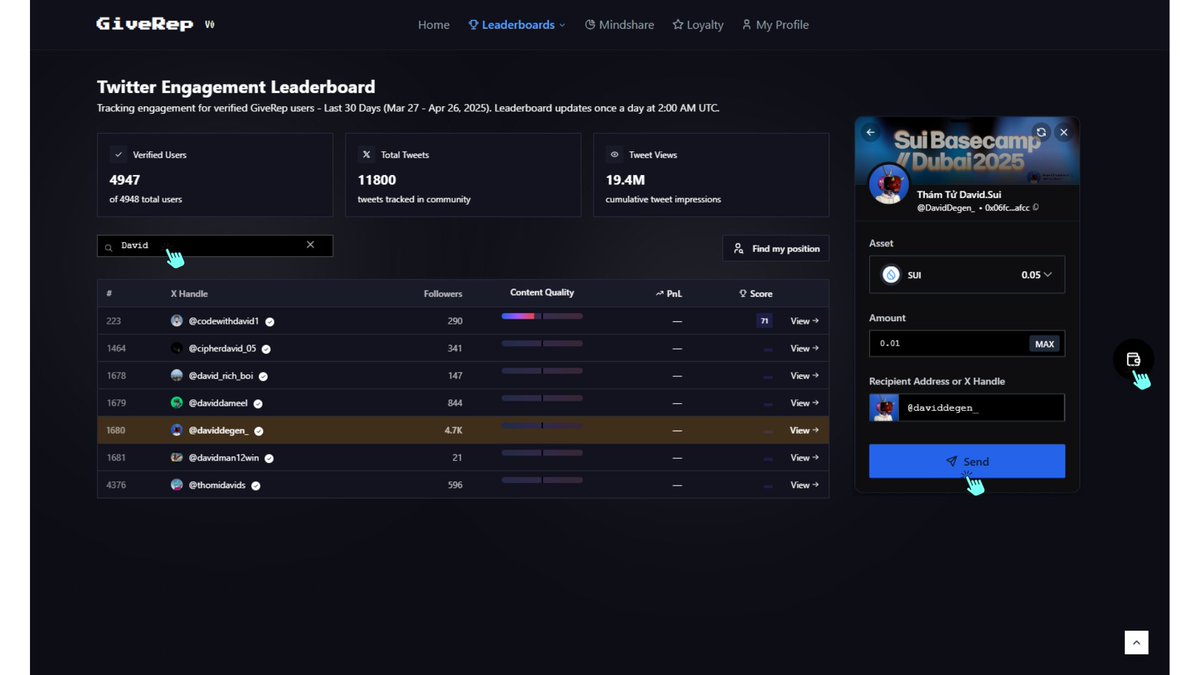Click the @thomidavids avatar
1200x675 pixels.
(x=177, y=485)
